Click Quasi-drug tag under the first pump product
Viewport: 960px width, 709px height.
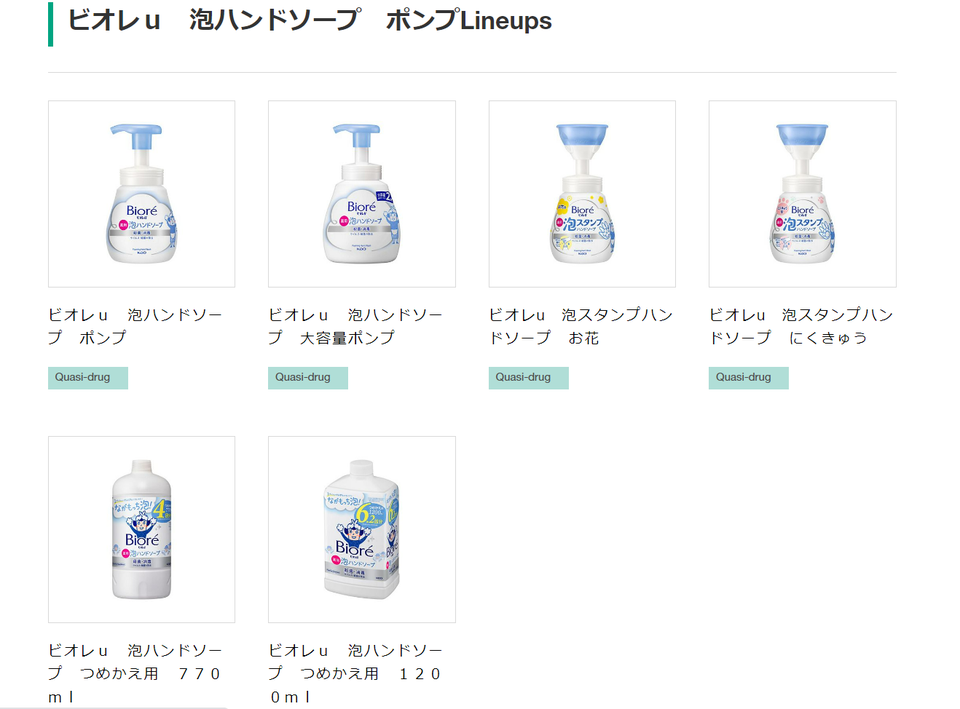pyautogui.click(x=88, y=378)
